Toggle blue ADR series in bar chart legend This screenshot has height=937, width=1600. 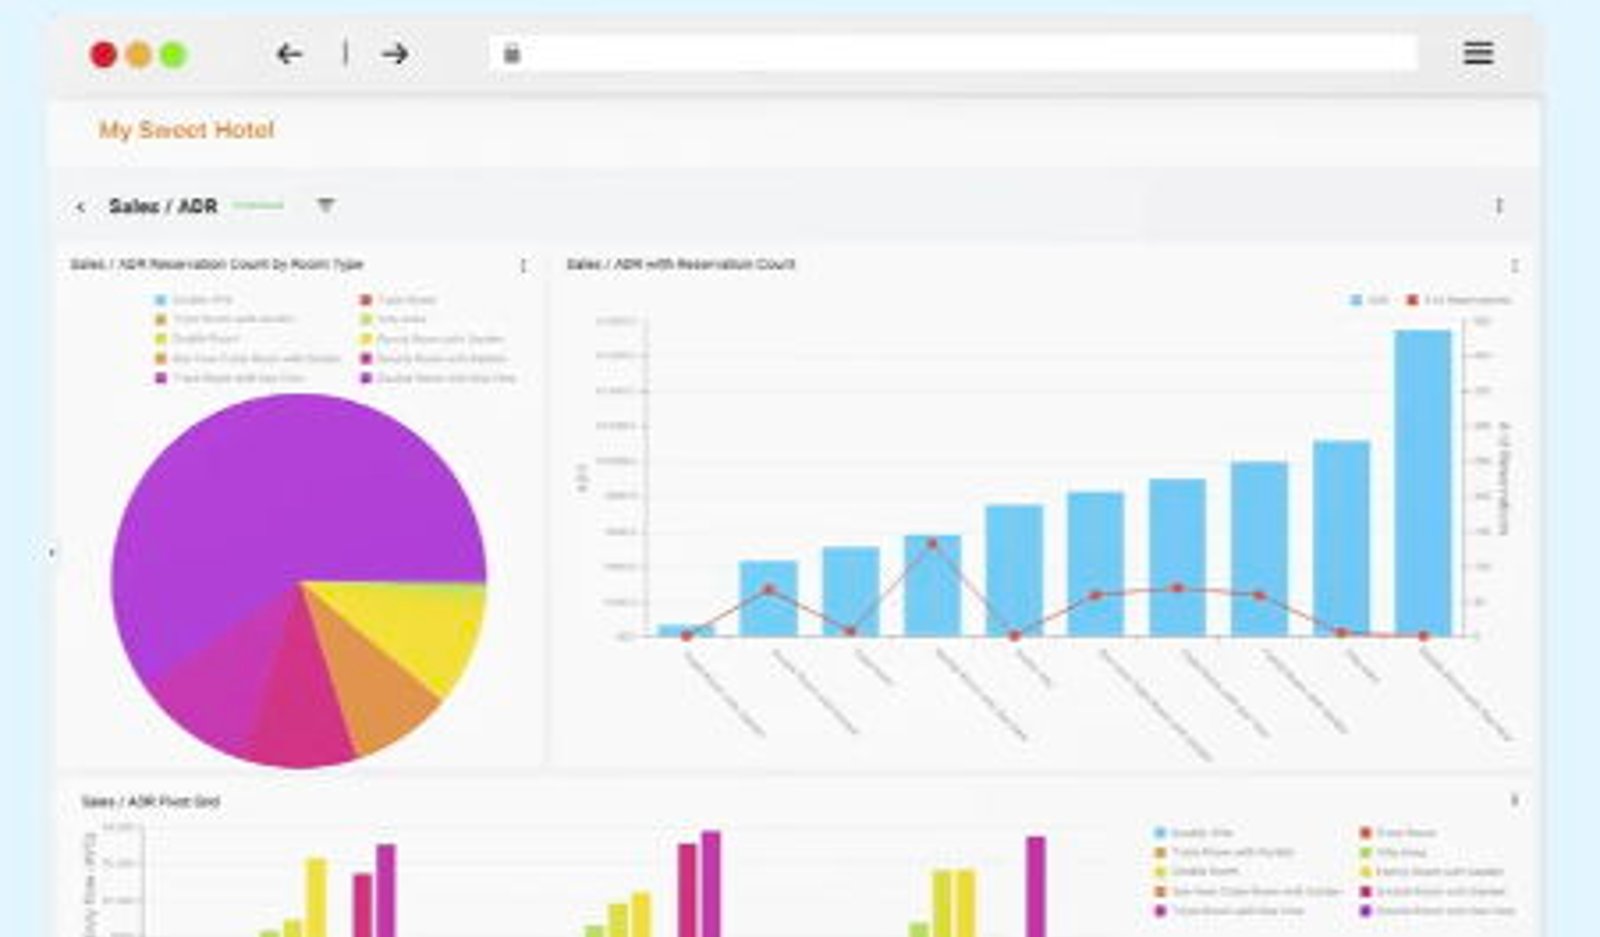(x=1370, y=300)
